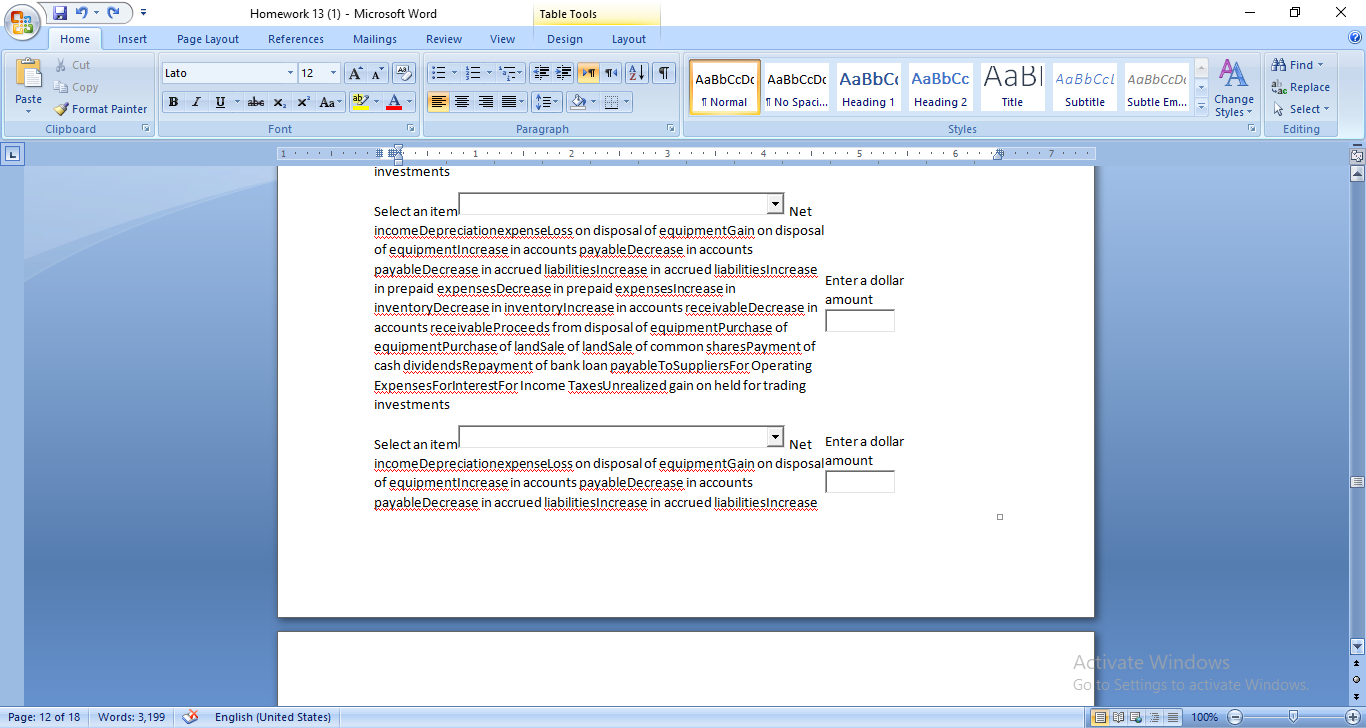Viewport: 1366px width, 728px height.
Task: Open the Mailings tab
Action: (374, 39)
